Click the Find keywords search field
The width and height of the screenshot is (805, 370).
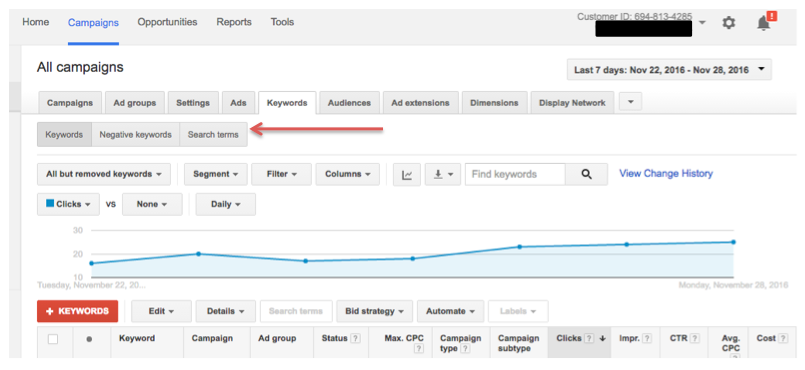click(x=515, y=174)
